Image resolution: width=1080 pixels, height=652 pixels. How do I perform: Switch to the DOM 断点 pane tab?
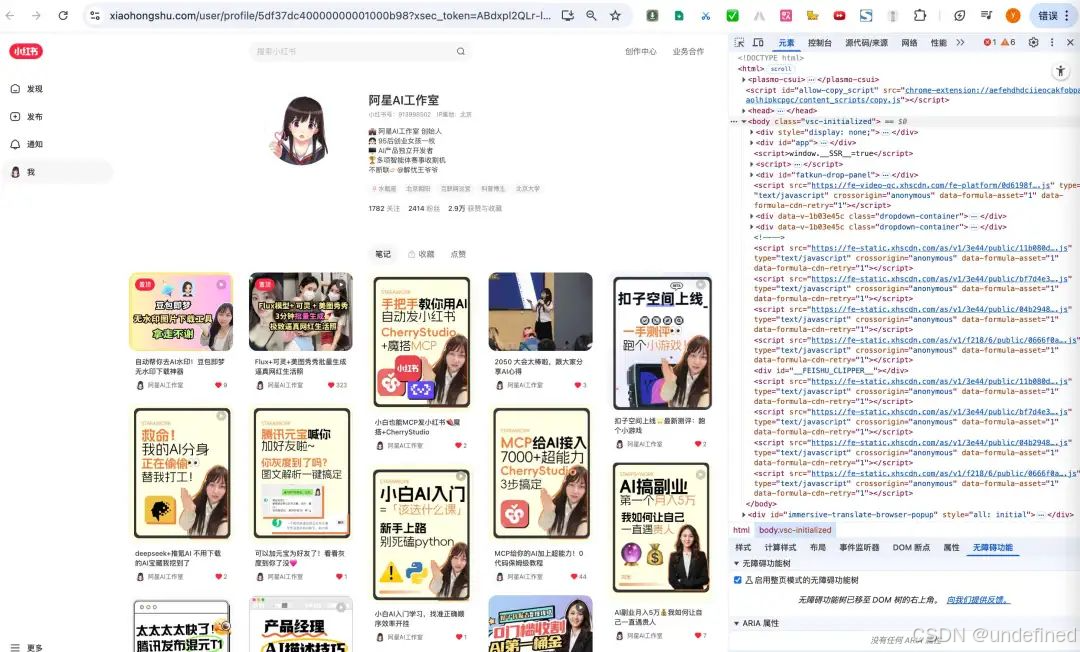tap(911, 547)
